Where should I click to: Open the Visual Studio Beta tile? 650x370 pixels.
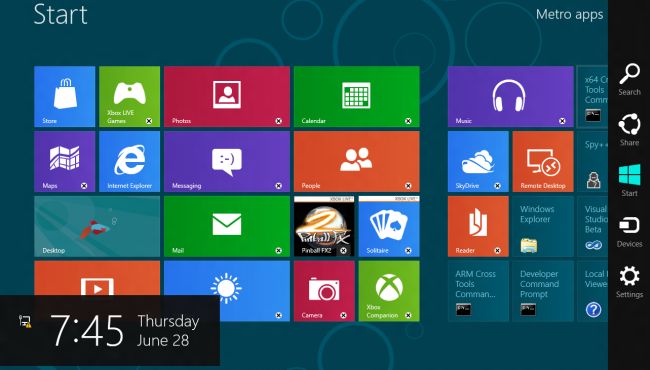click(x=592, y=226)
